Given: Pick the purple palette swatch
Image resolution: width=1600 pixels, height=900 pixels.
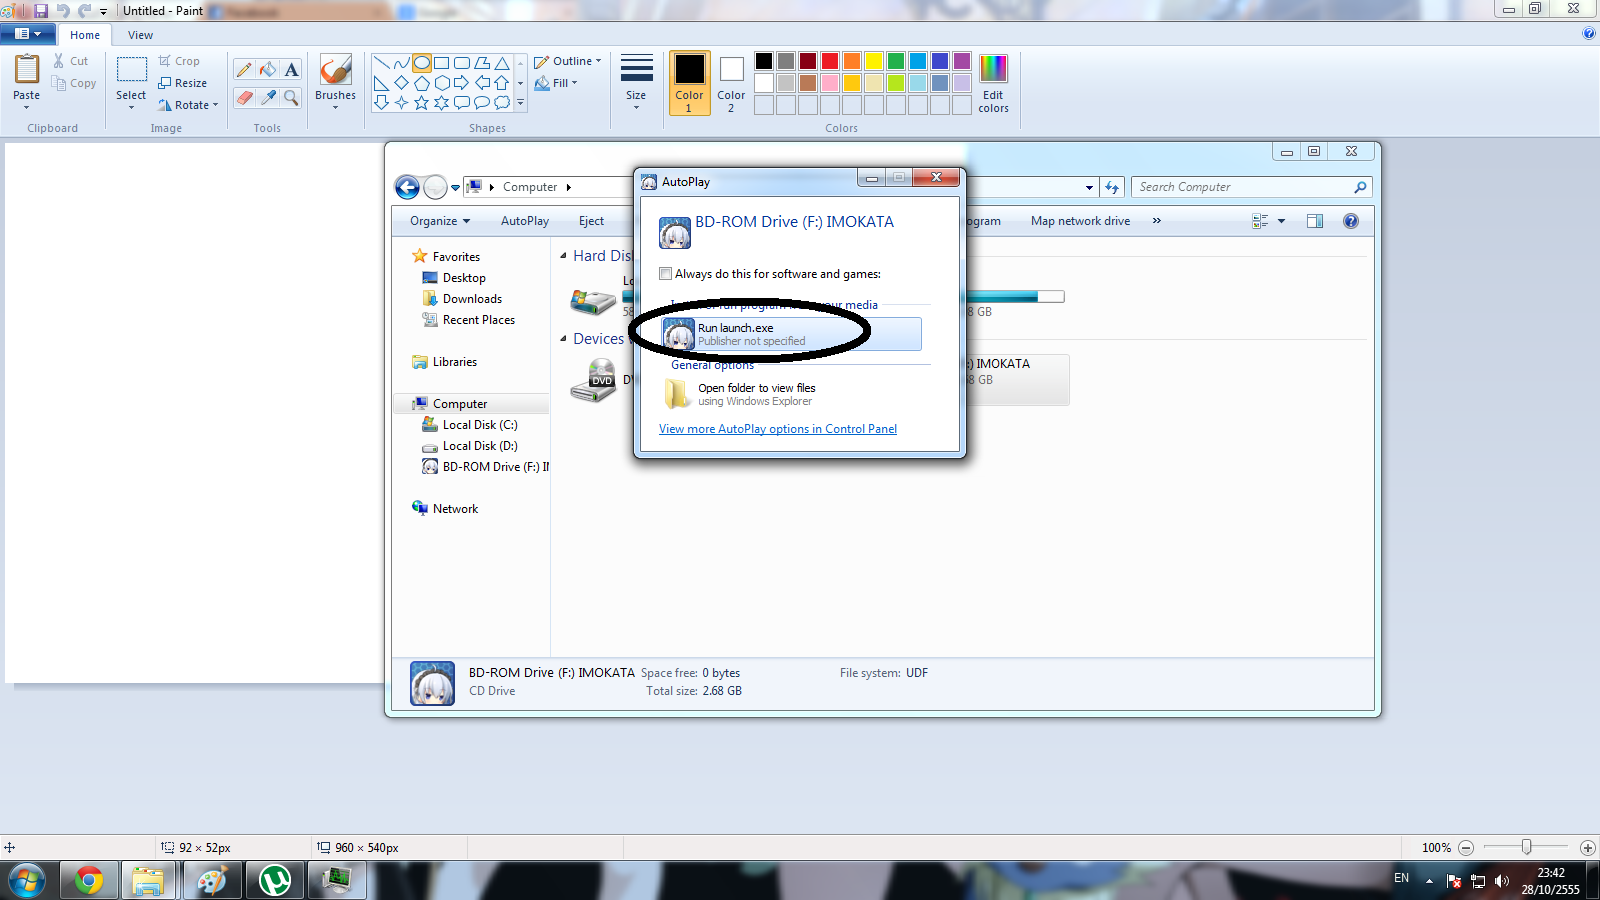Looking at the screenshot, I should [962, 61].
